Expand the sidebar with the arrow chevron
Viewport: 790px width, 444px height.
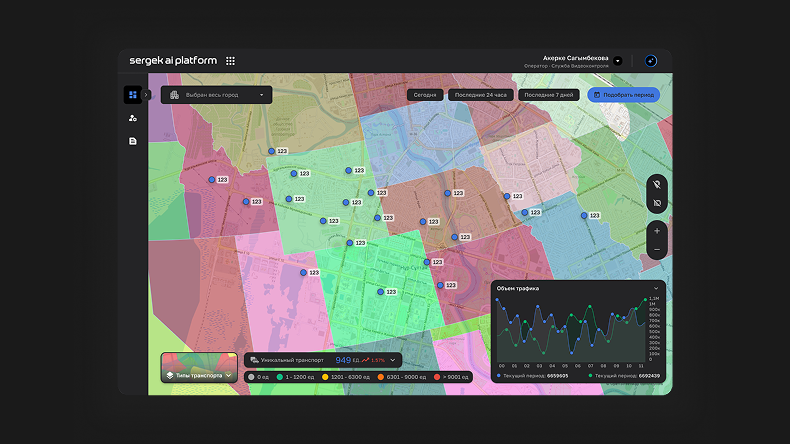point(147,95)
